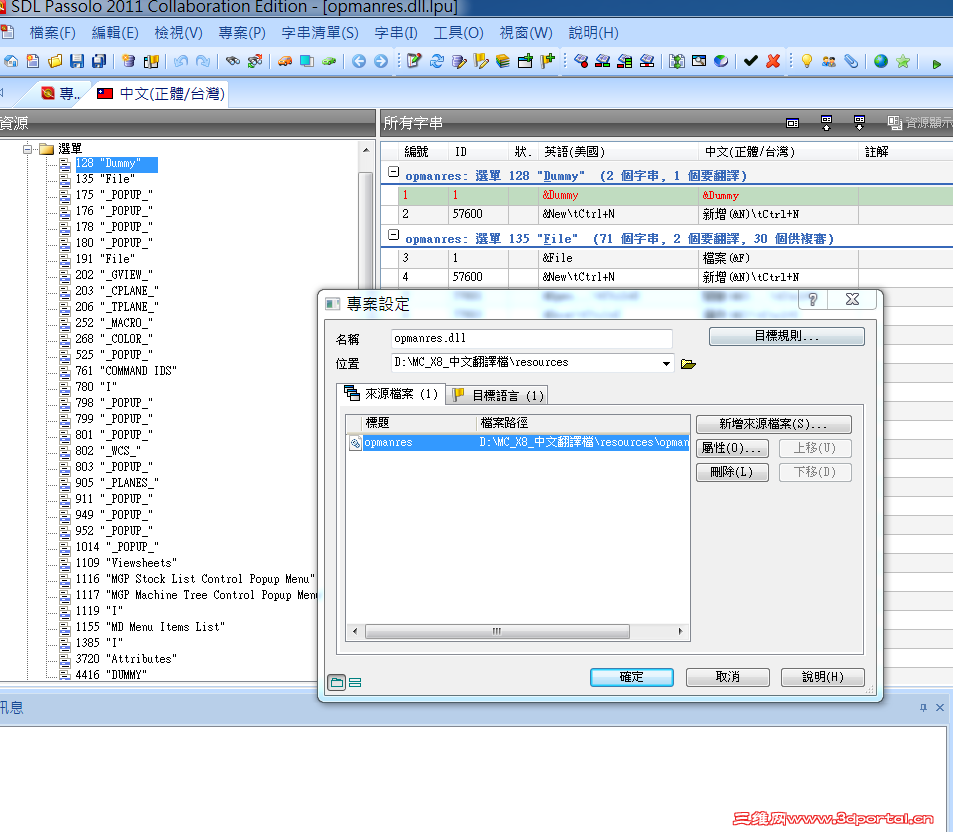Click the scroll-up arrow of the resource tree
Image resolution: width=953 pixels, height=832 pixels.
pos(366,150)
